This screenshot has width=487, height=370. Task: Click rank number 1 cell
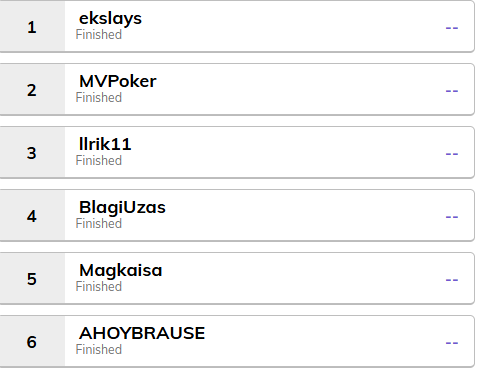click(x=32, y=26)
